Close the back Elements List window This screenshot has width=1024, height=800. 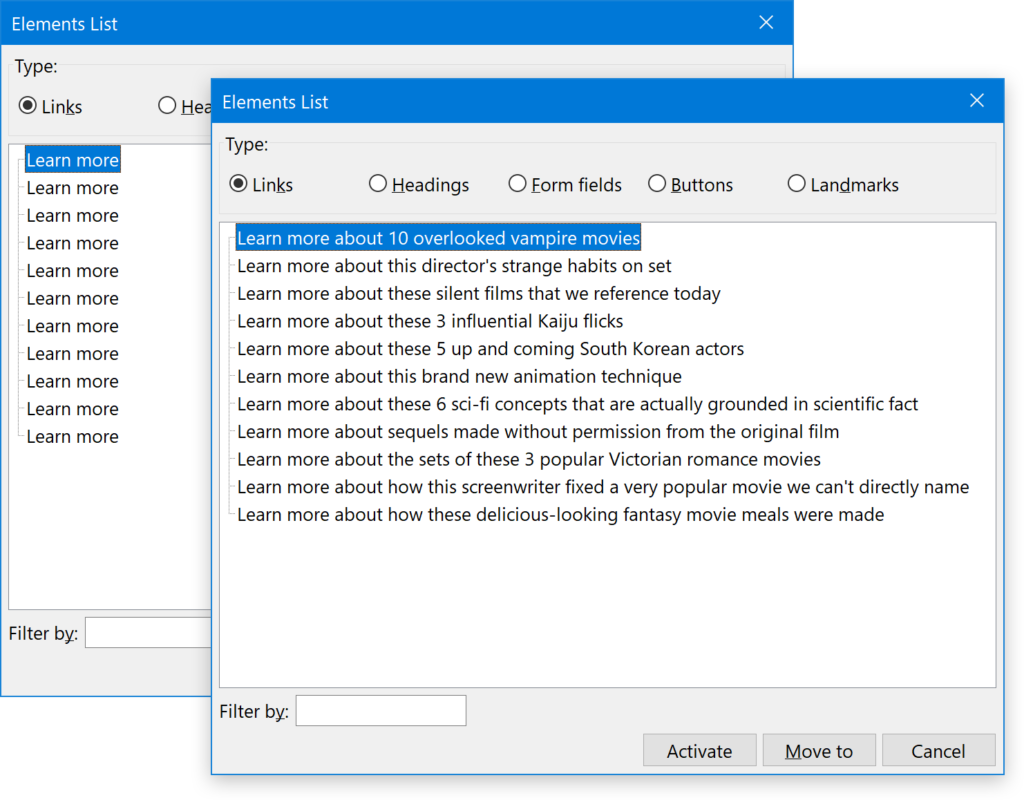pyautogui.click(x=766, y=23)
